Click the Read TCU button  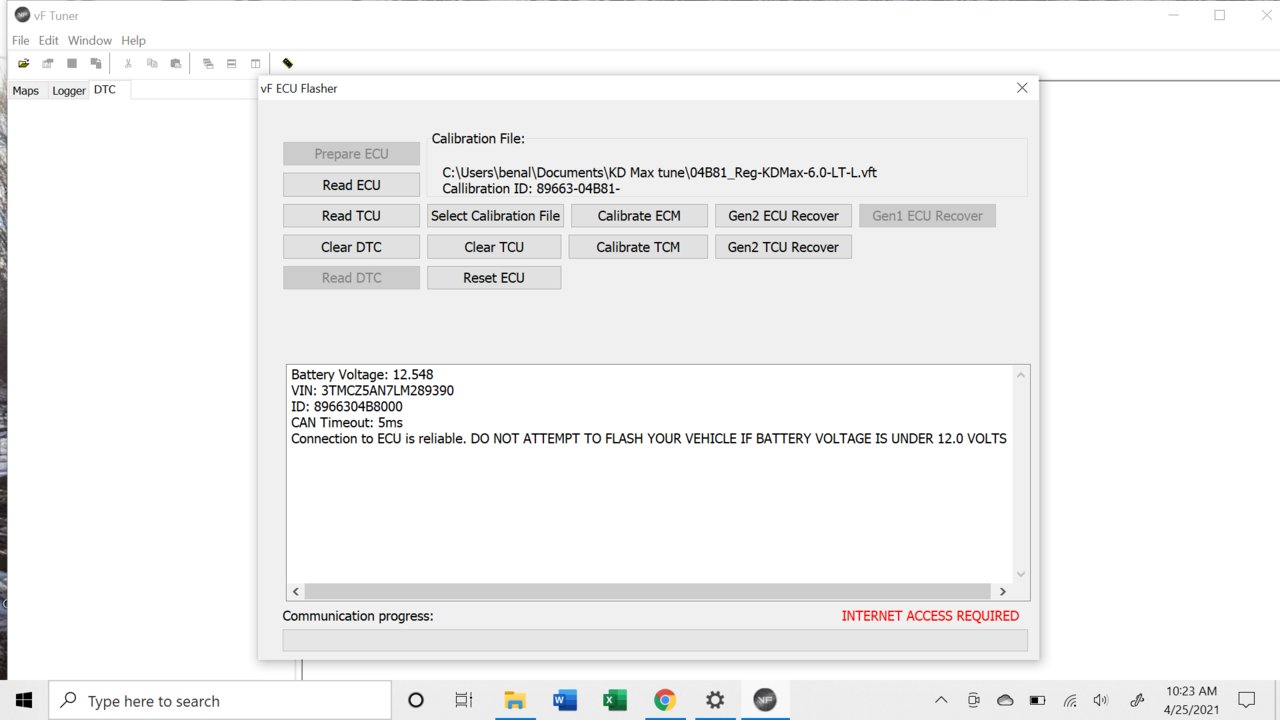pyautogui.click(x=351, y=216)
